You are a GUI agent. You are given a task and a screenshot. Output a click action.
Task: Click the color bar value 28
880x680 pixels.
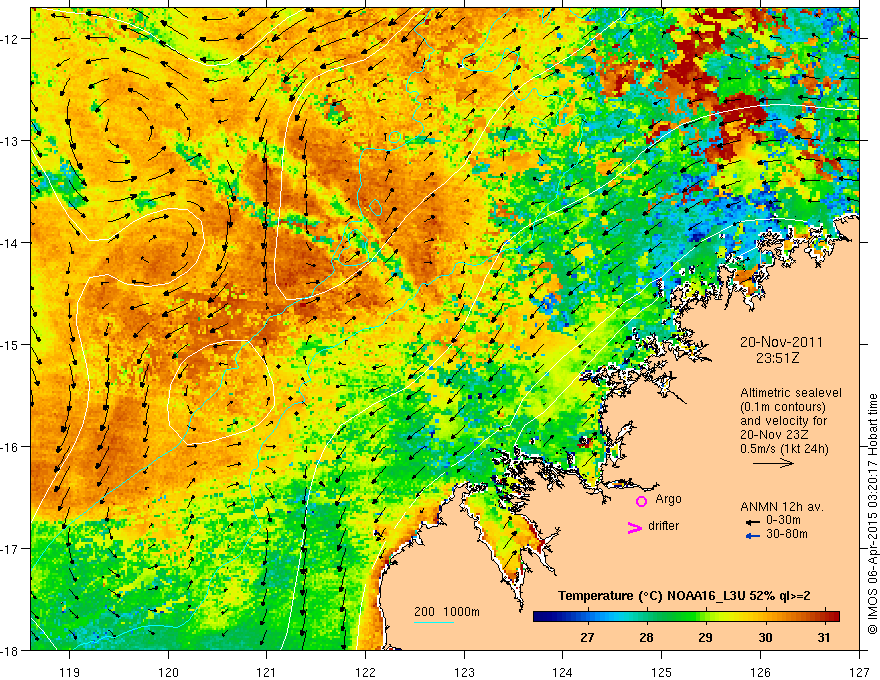coord(647,637)
